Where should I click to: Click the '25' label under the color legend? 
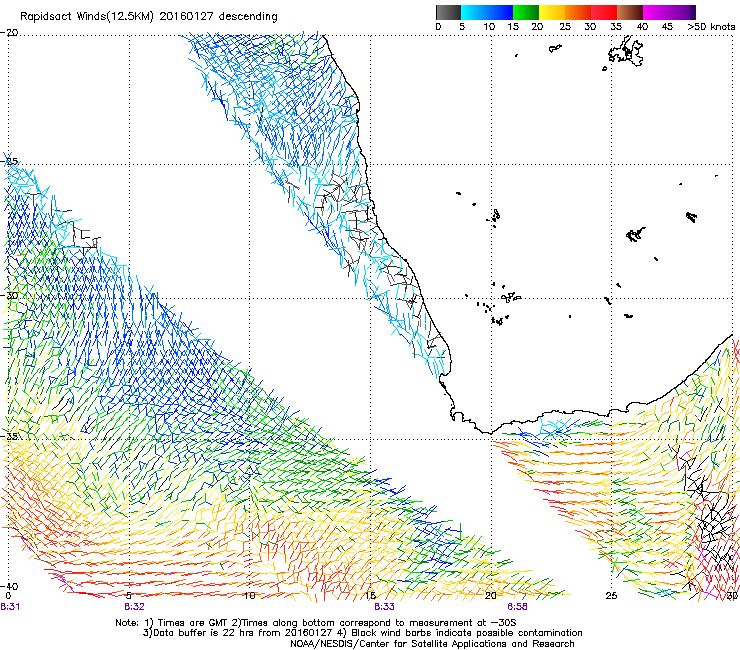point(565,27)
